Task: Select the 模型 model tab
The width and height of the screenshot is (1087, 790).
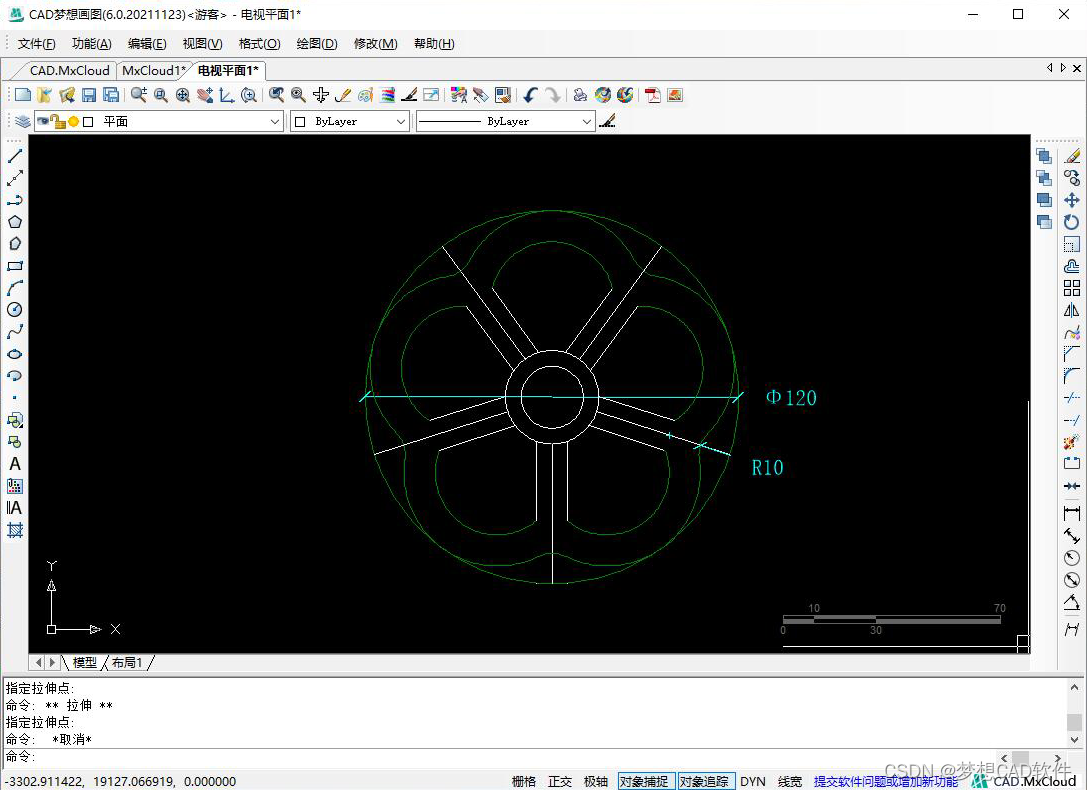Action: 85,662
